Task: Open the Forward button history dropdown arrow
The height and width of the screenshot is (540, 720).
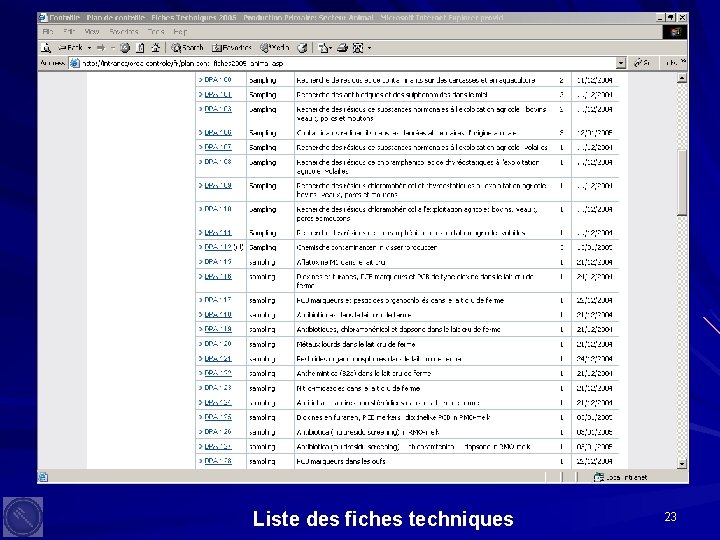Action: tap(112, 48)
